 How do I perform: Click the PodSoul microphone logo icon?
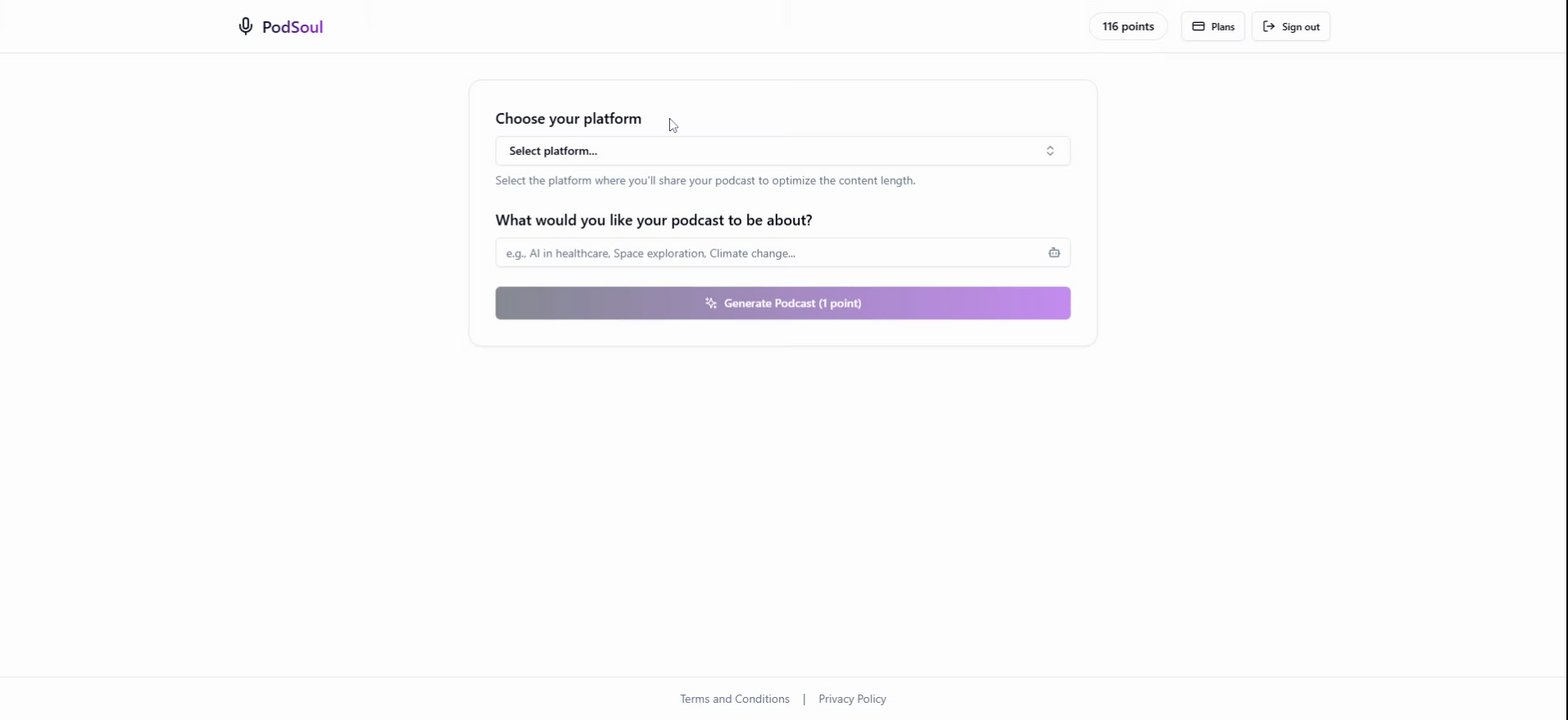[245, 26]
